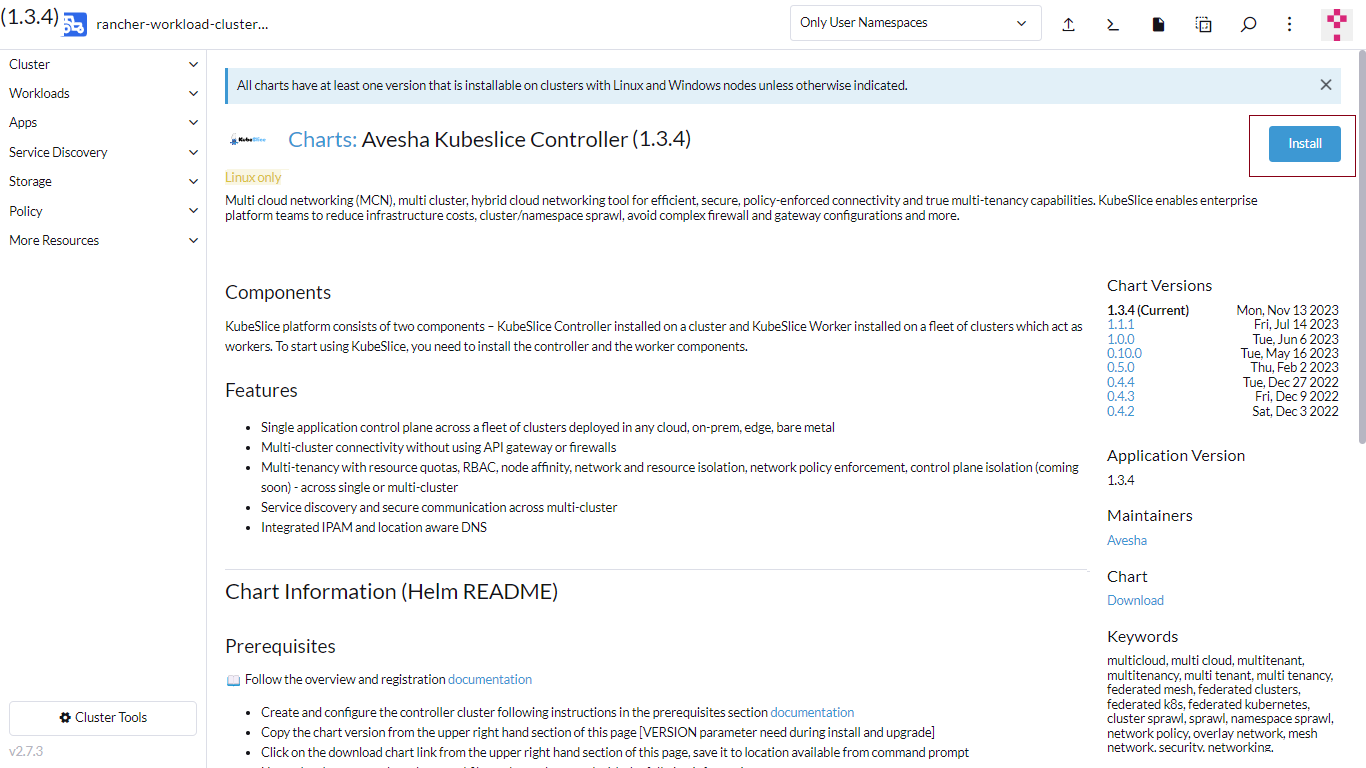Click the v2.7.3 version label
The width and height of the screenshot is (1366, 768).
26,751
